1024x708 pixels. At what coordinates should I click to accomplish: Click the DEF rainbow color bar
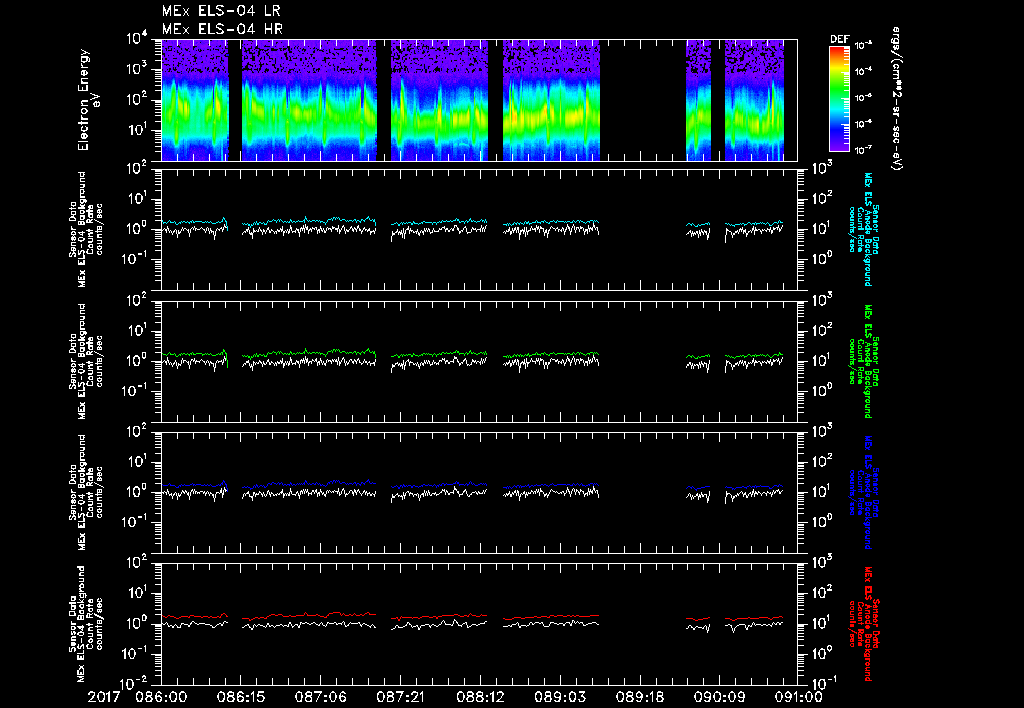(839, 99)
